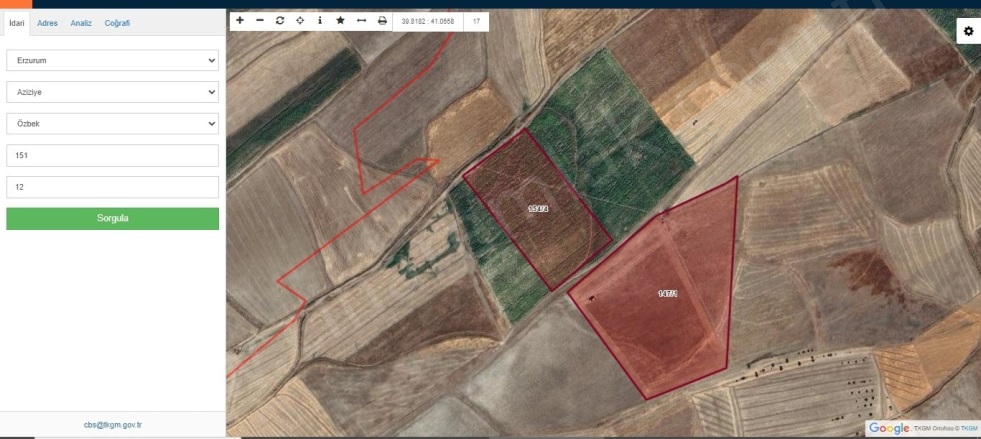Open the info tool in map toolbar
The image size is (981, 439).
[x=320, y=20]
